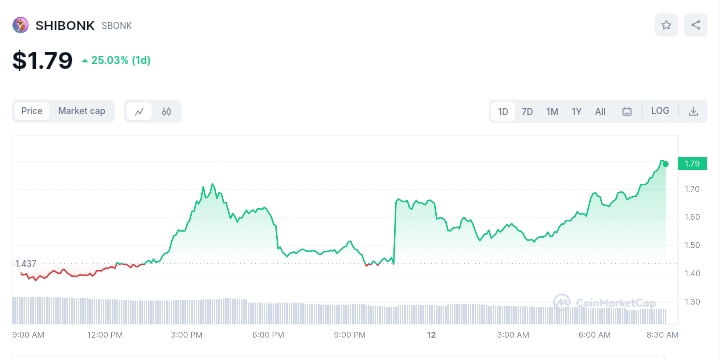Click the green 1.79 current price label
Screen dimensions: 720x360
[692, 163]
